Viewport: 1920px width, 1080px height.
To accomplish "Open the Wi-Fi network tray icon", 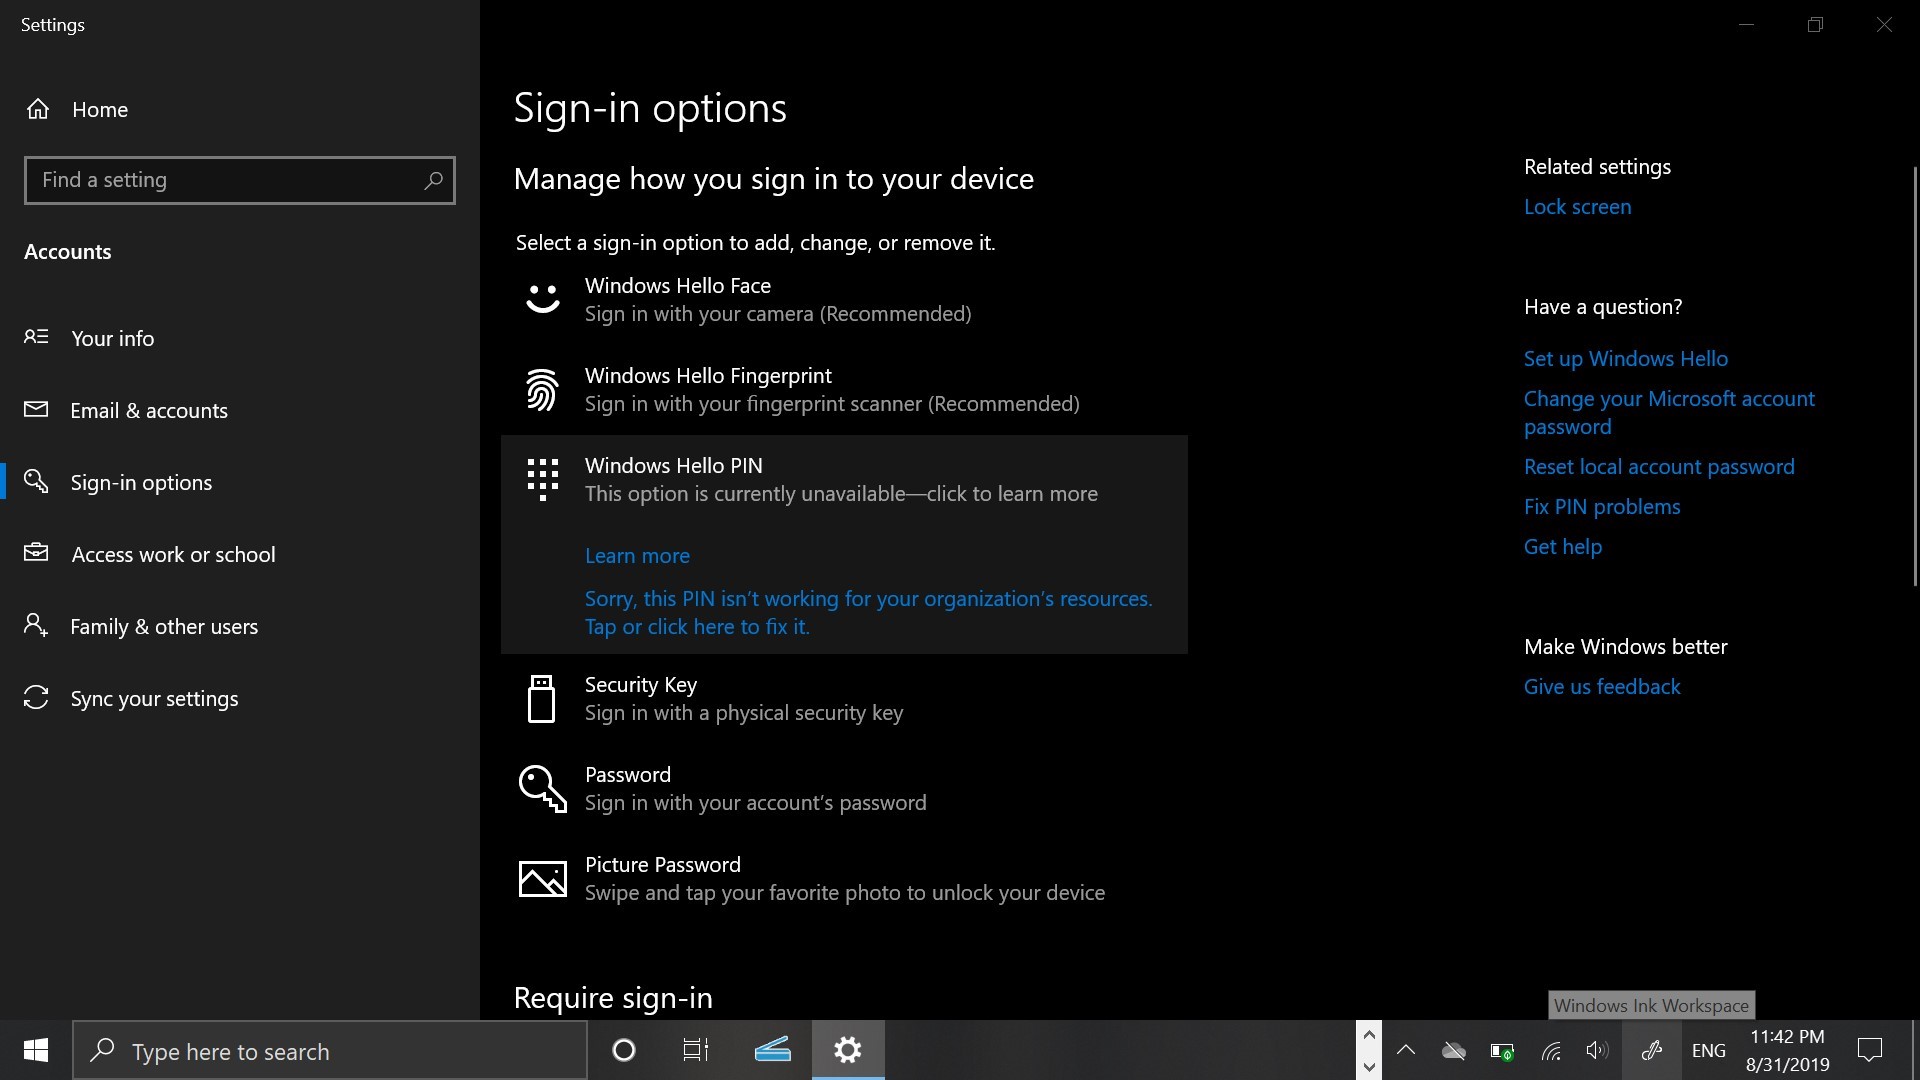I will tap(1551, 1050).
